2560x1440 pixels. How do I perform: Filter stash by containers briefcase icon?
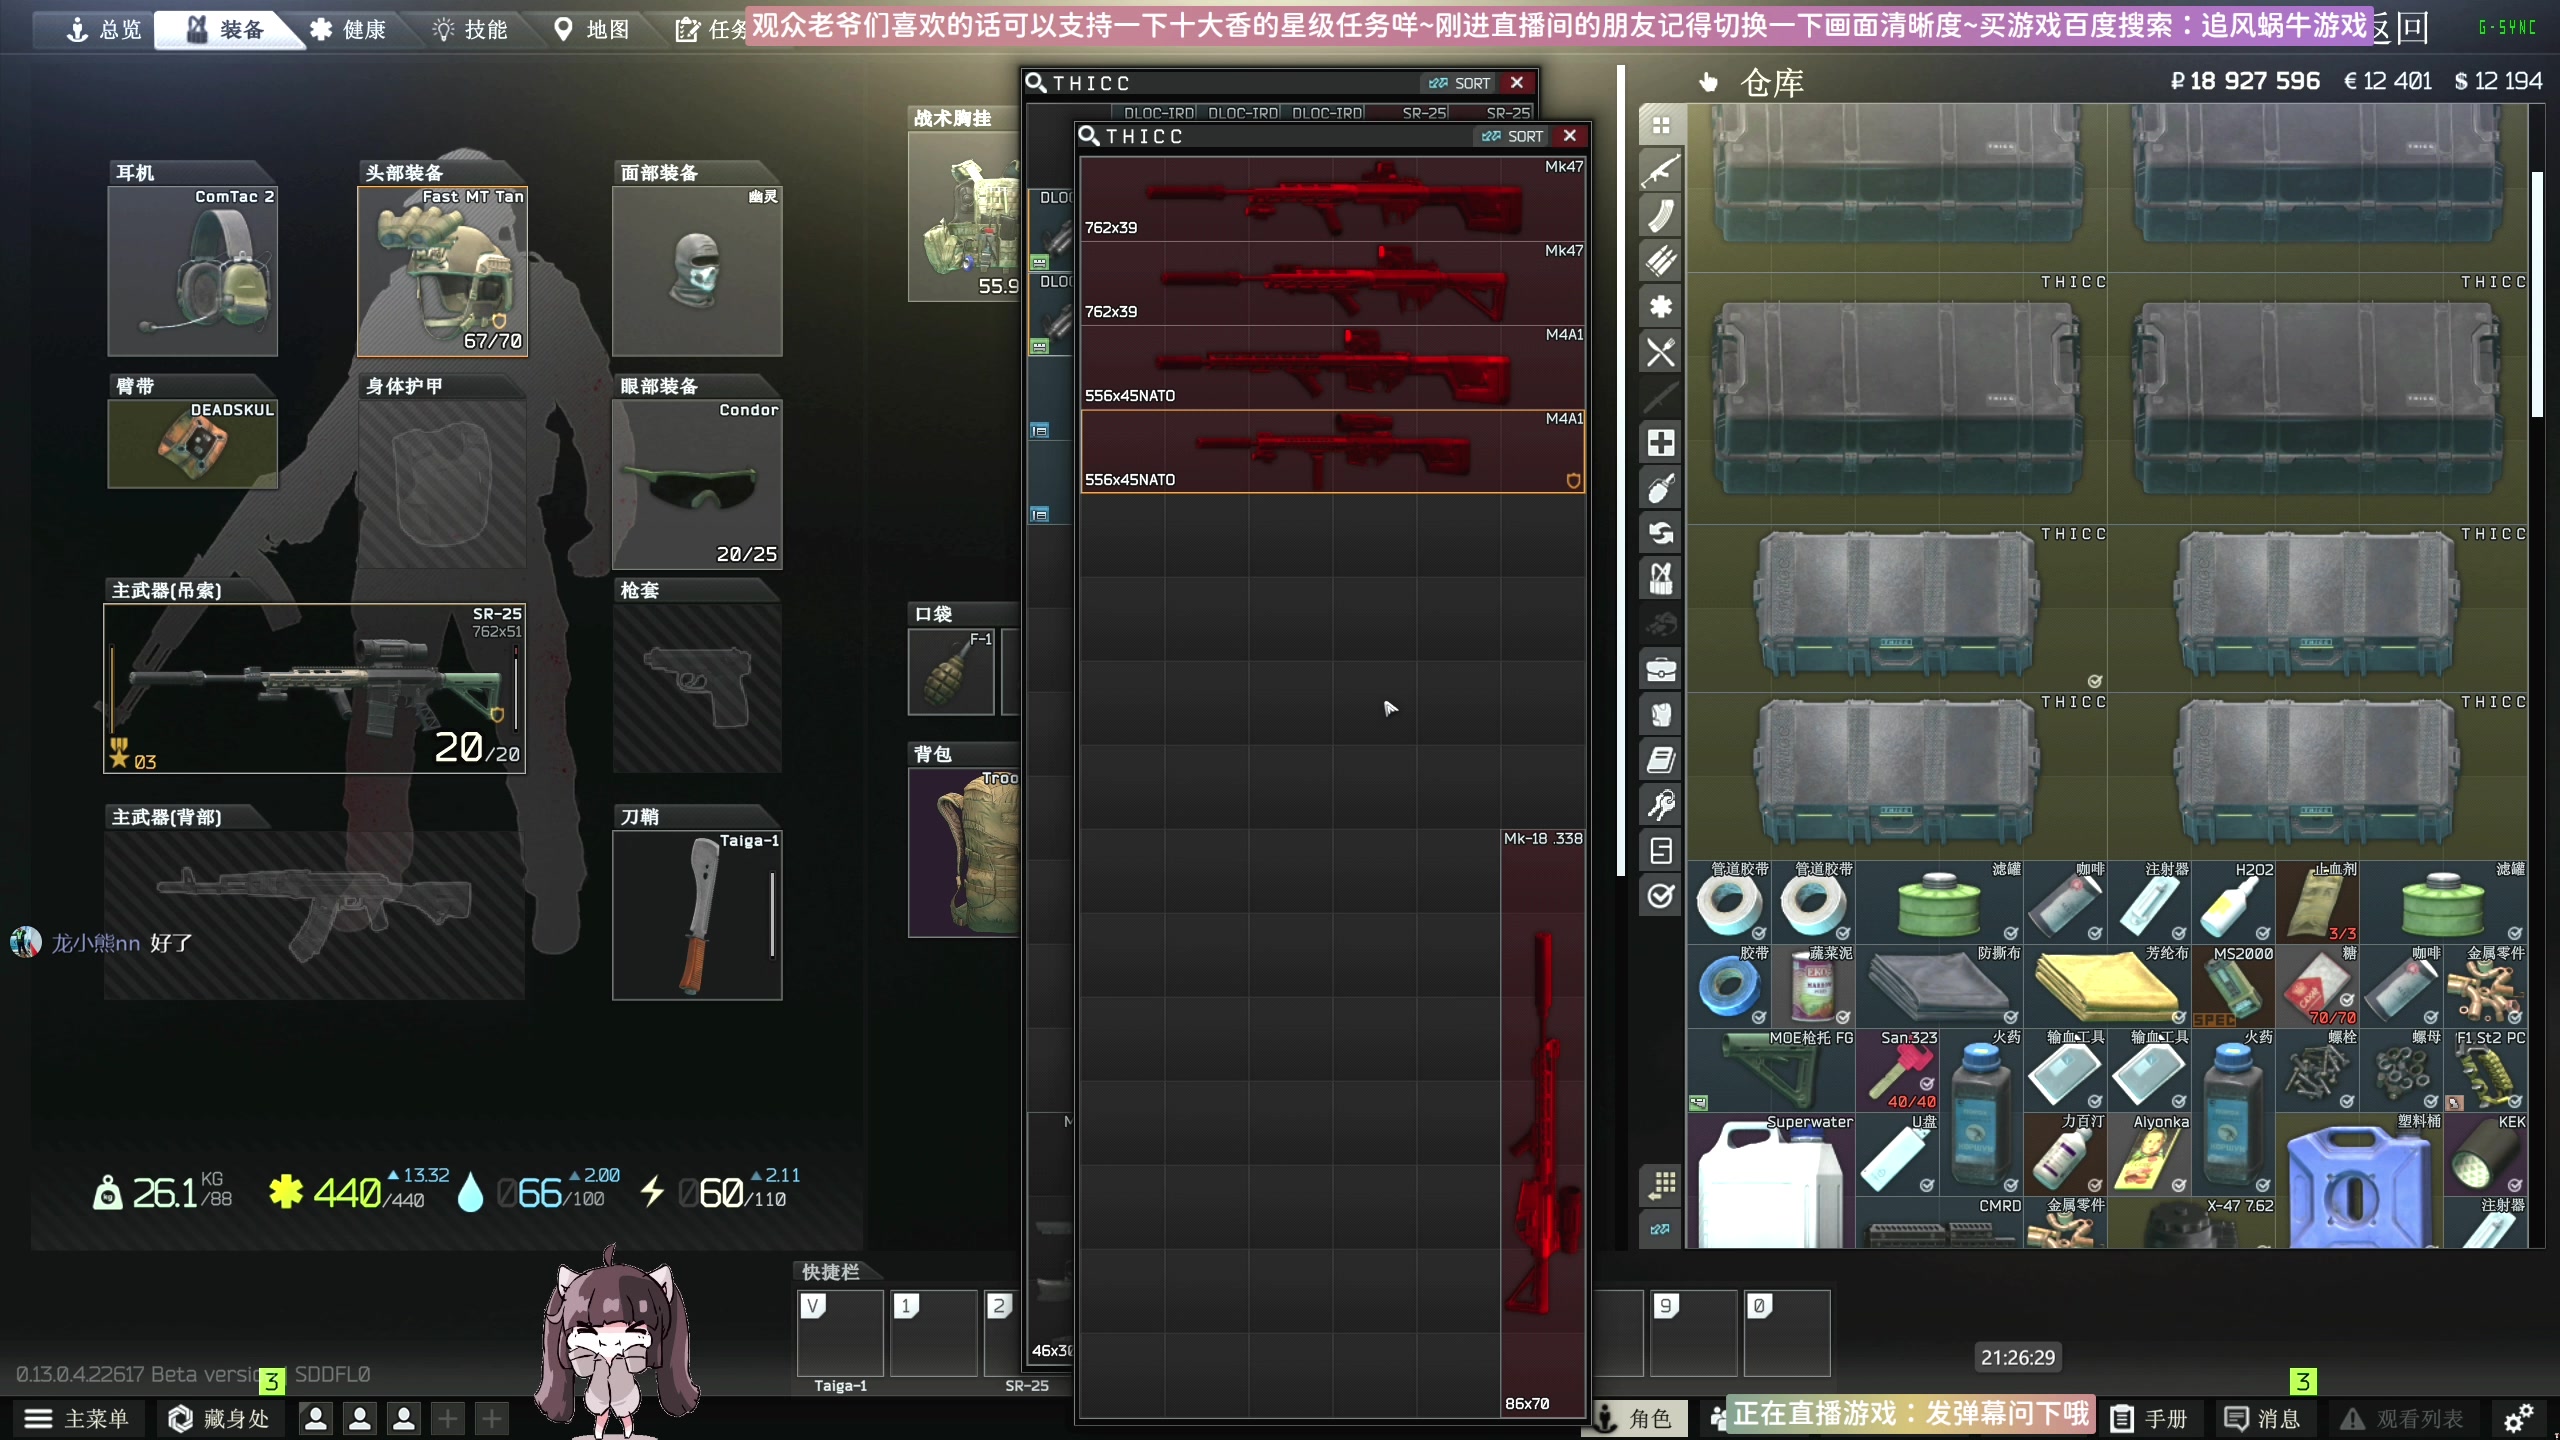point(1660,669)
